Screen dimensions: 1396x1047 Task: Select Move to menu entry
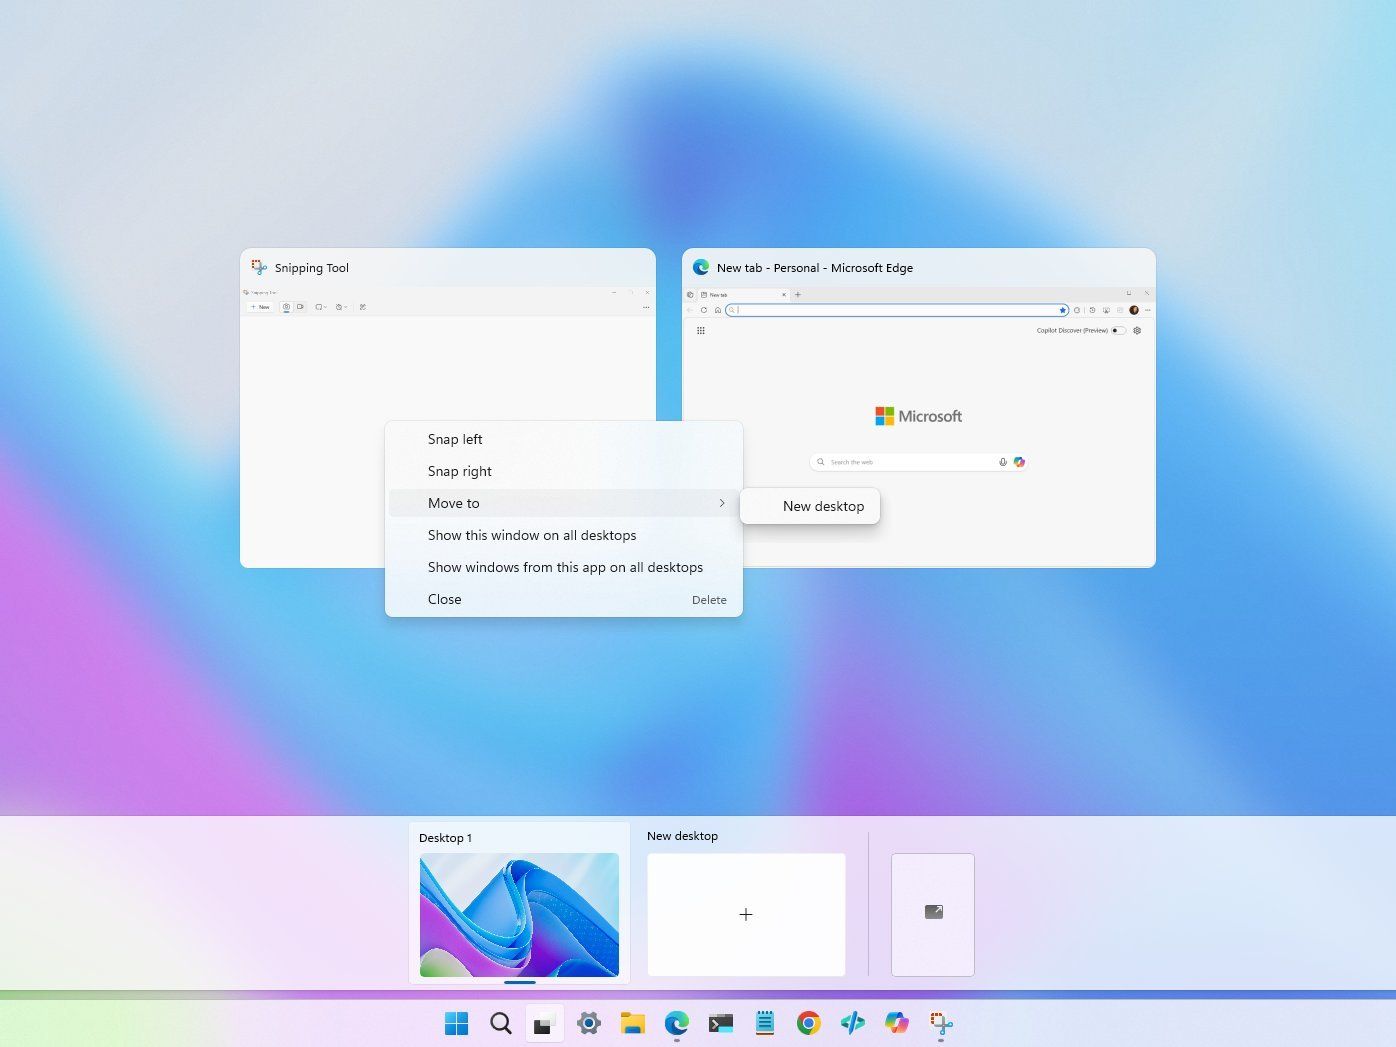pyautogui.click(x=564, y=503)
